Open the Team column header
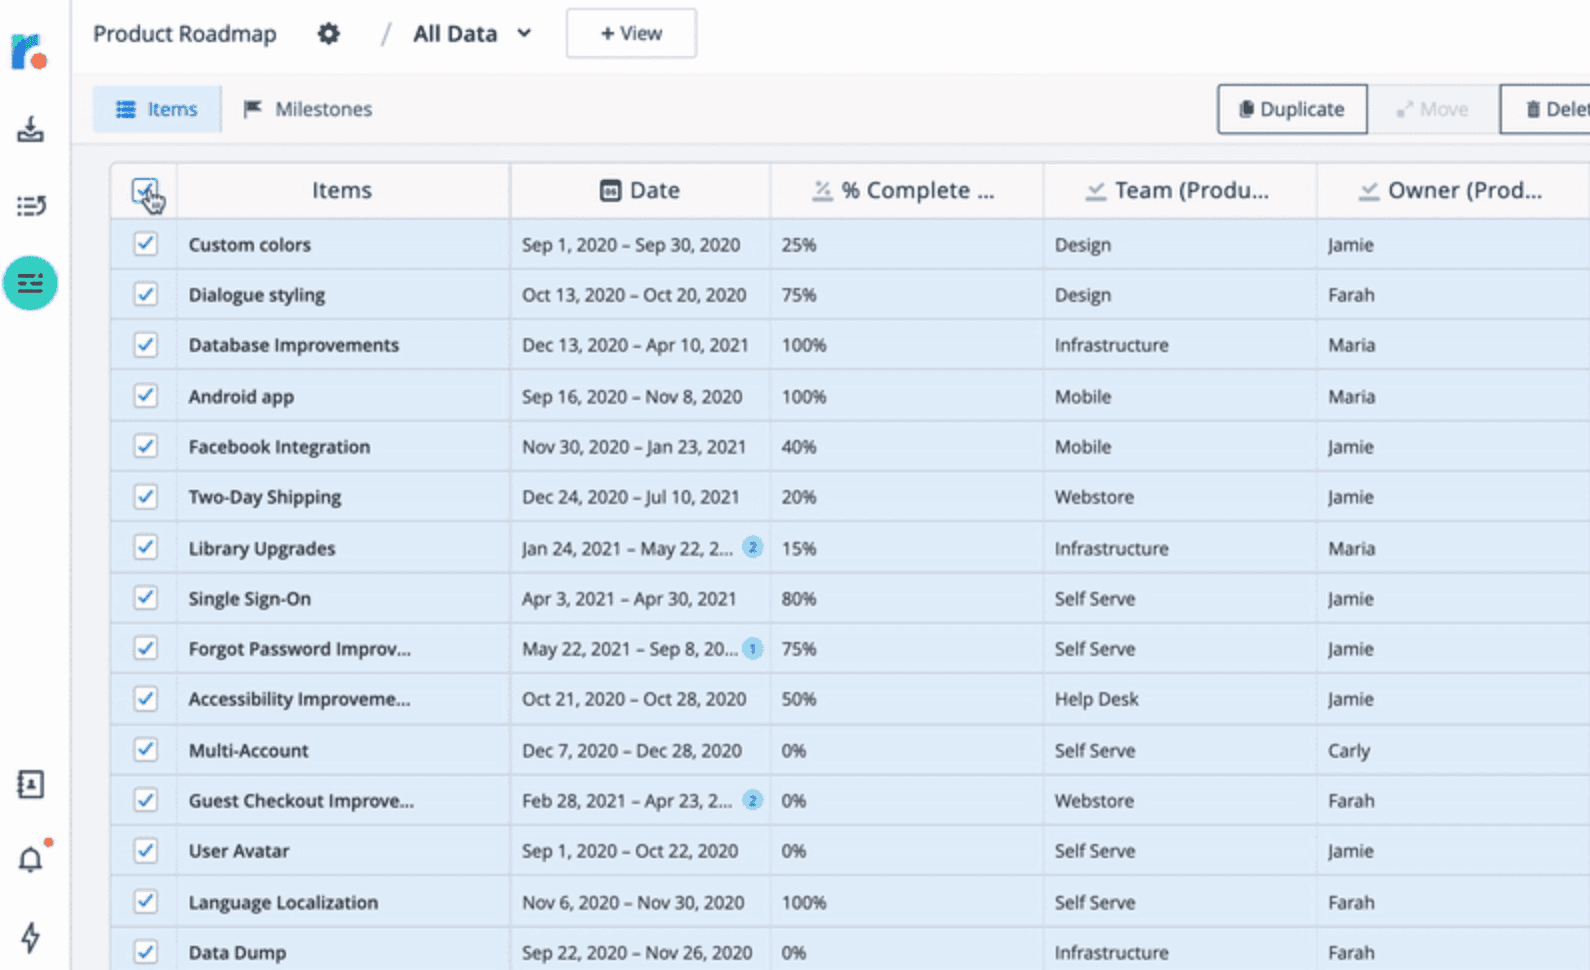Image resolution: width=1590 pixels, height=970 pixels. coord(1180,190)
